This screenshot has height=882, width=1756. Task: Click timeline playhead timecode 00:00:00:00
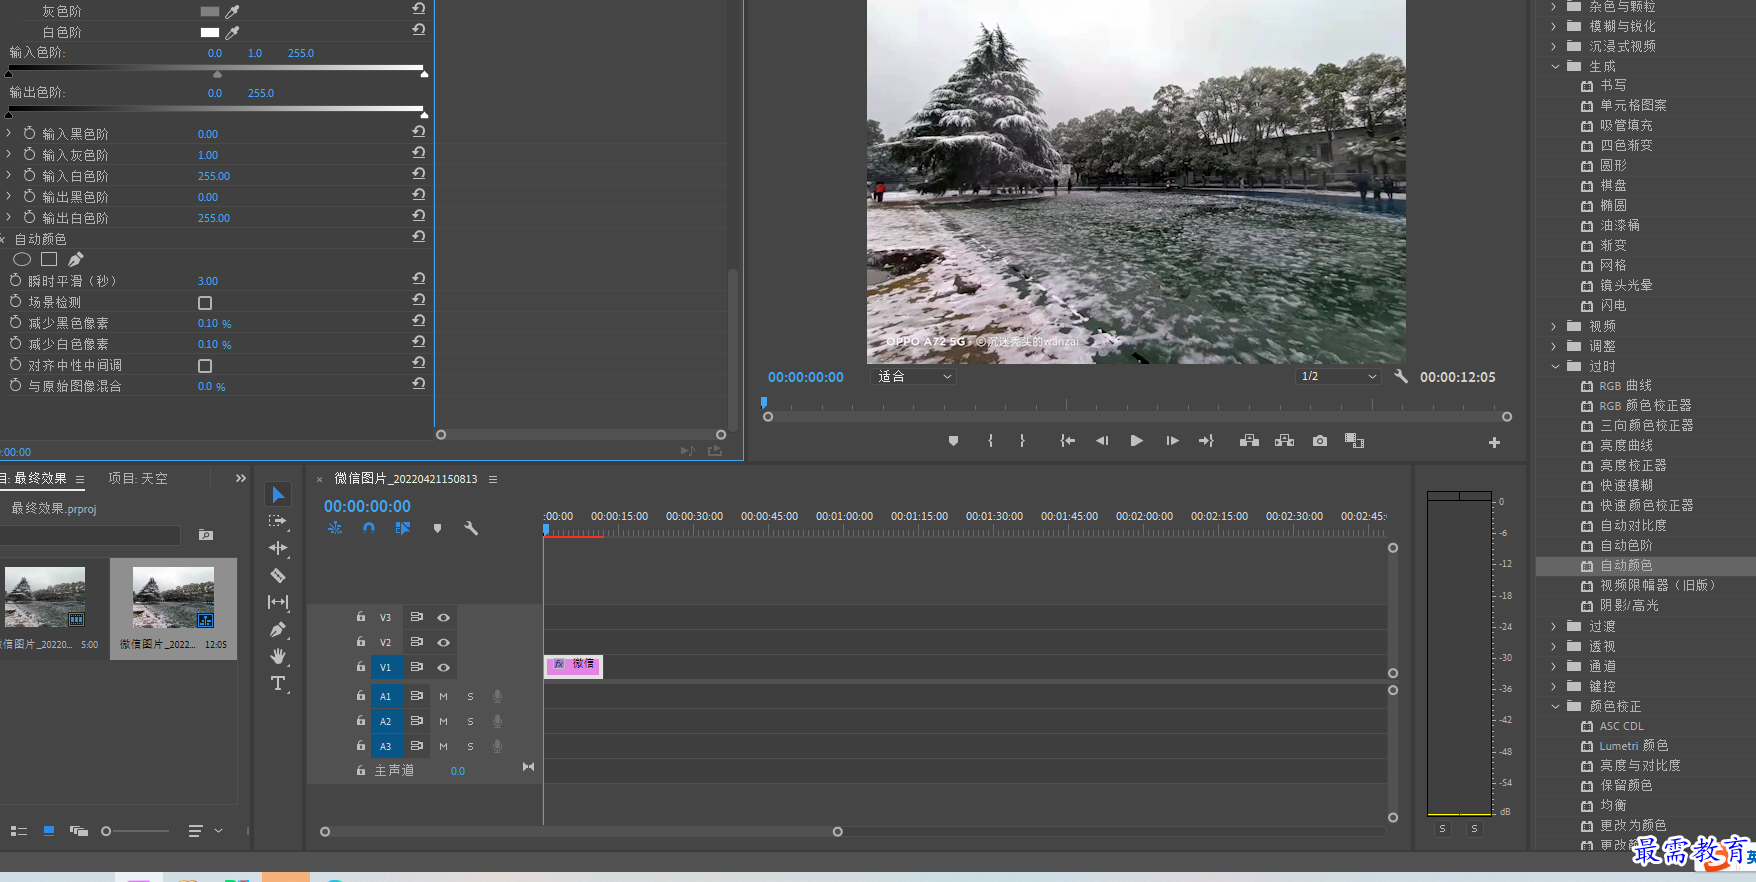coord(367,506)
